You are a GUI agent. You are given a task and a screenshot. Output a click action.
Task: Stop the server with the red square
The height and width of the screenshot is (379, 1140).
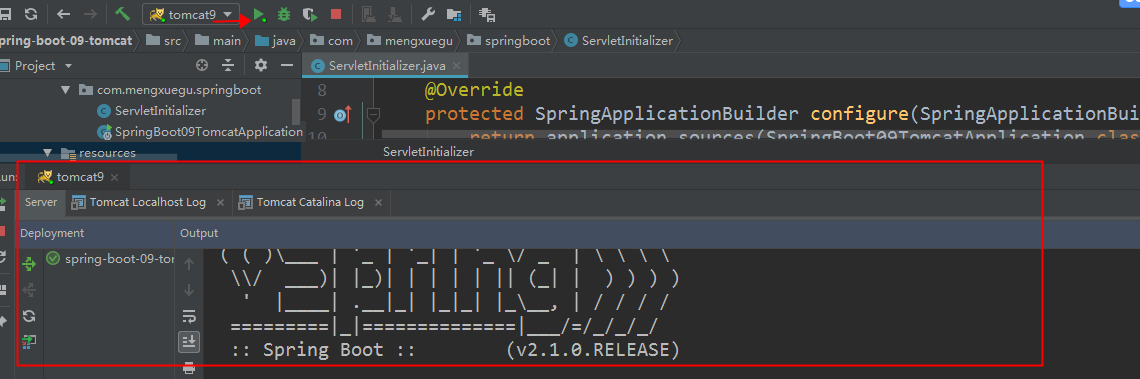coord(335,14)
